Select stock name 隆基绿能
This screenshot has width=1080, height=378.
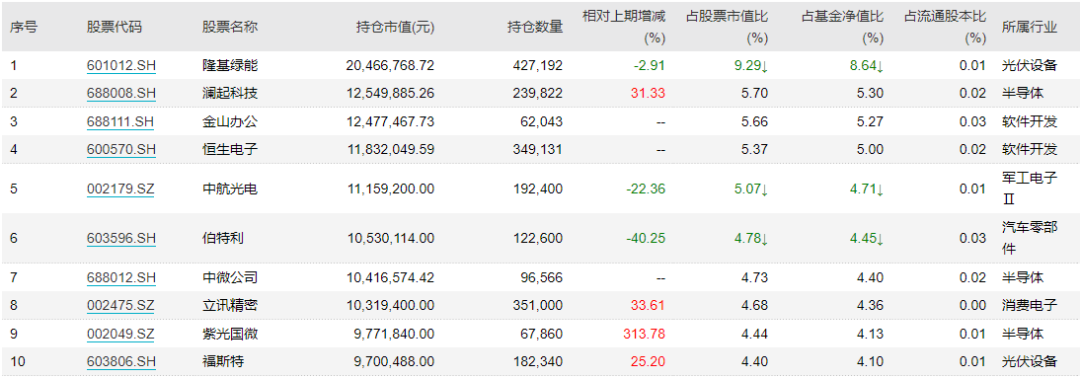pyautogui.click(x=229, y=66)
